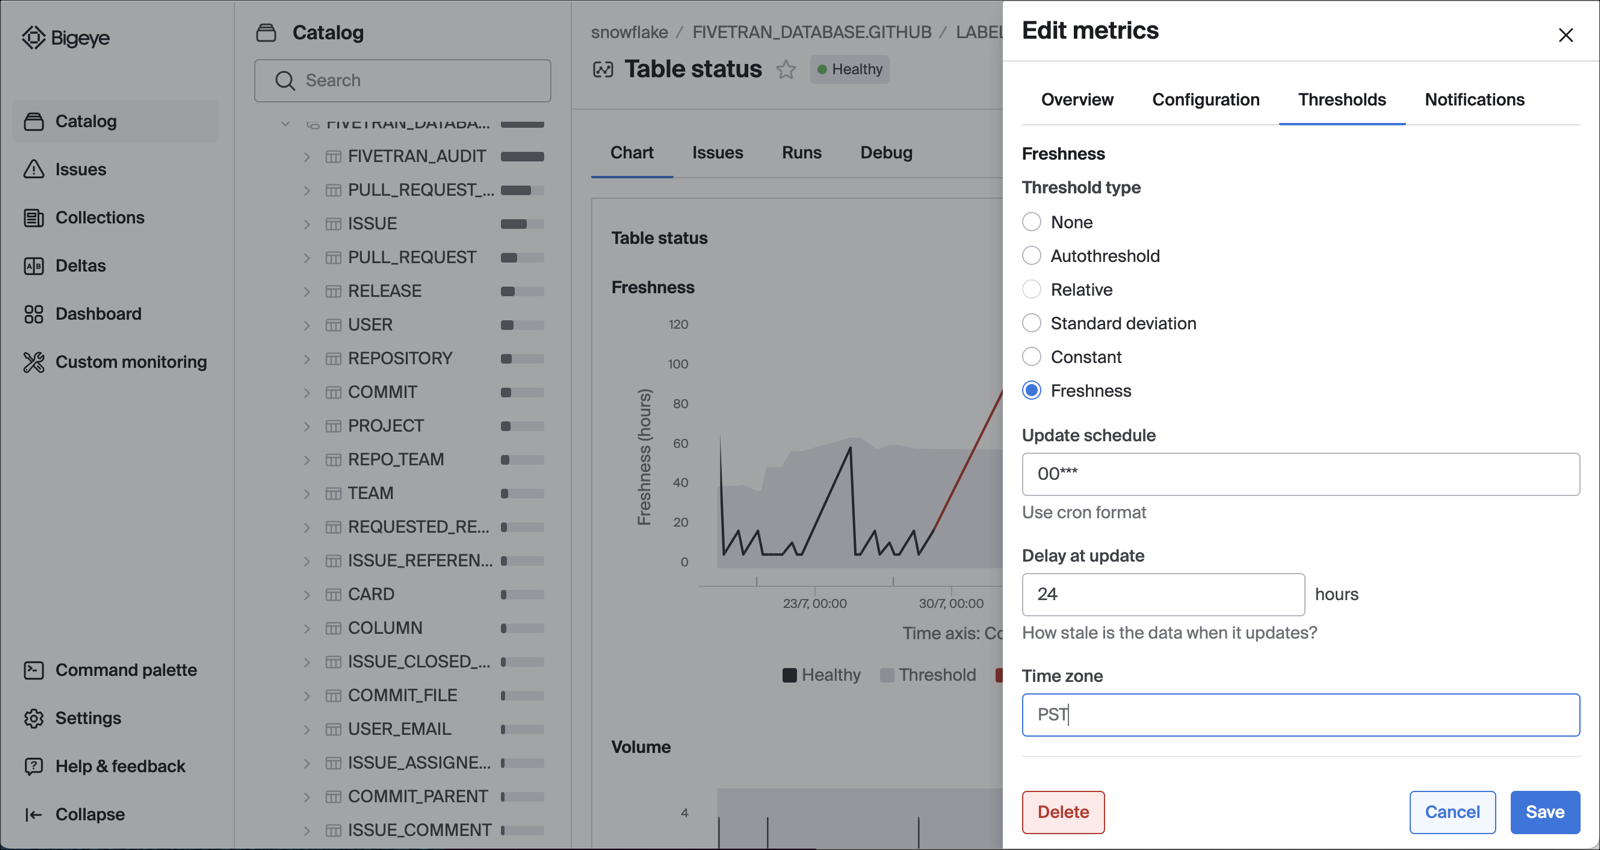Click the red Delete button
Viewport: 1600px width, 850px height.
(1063, 812)
